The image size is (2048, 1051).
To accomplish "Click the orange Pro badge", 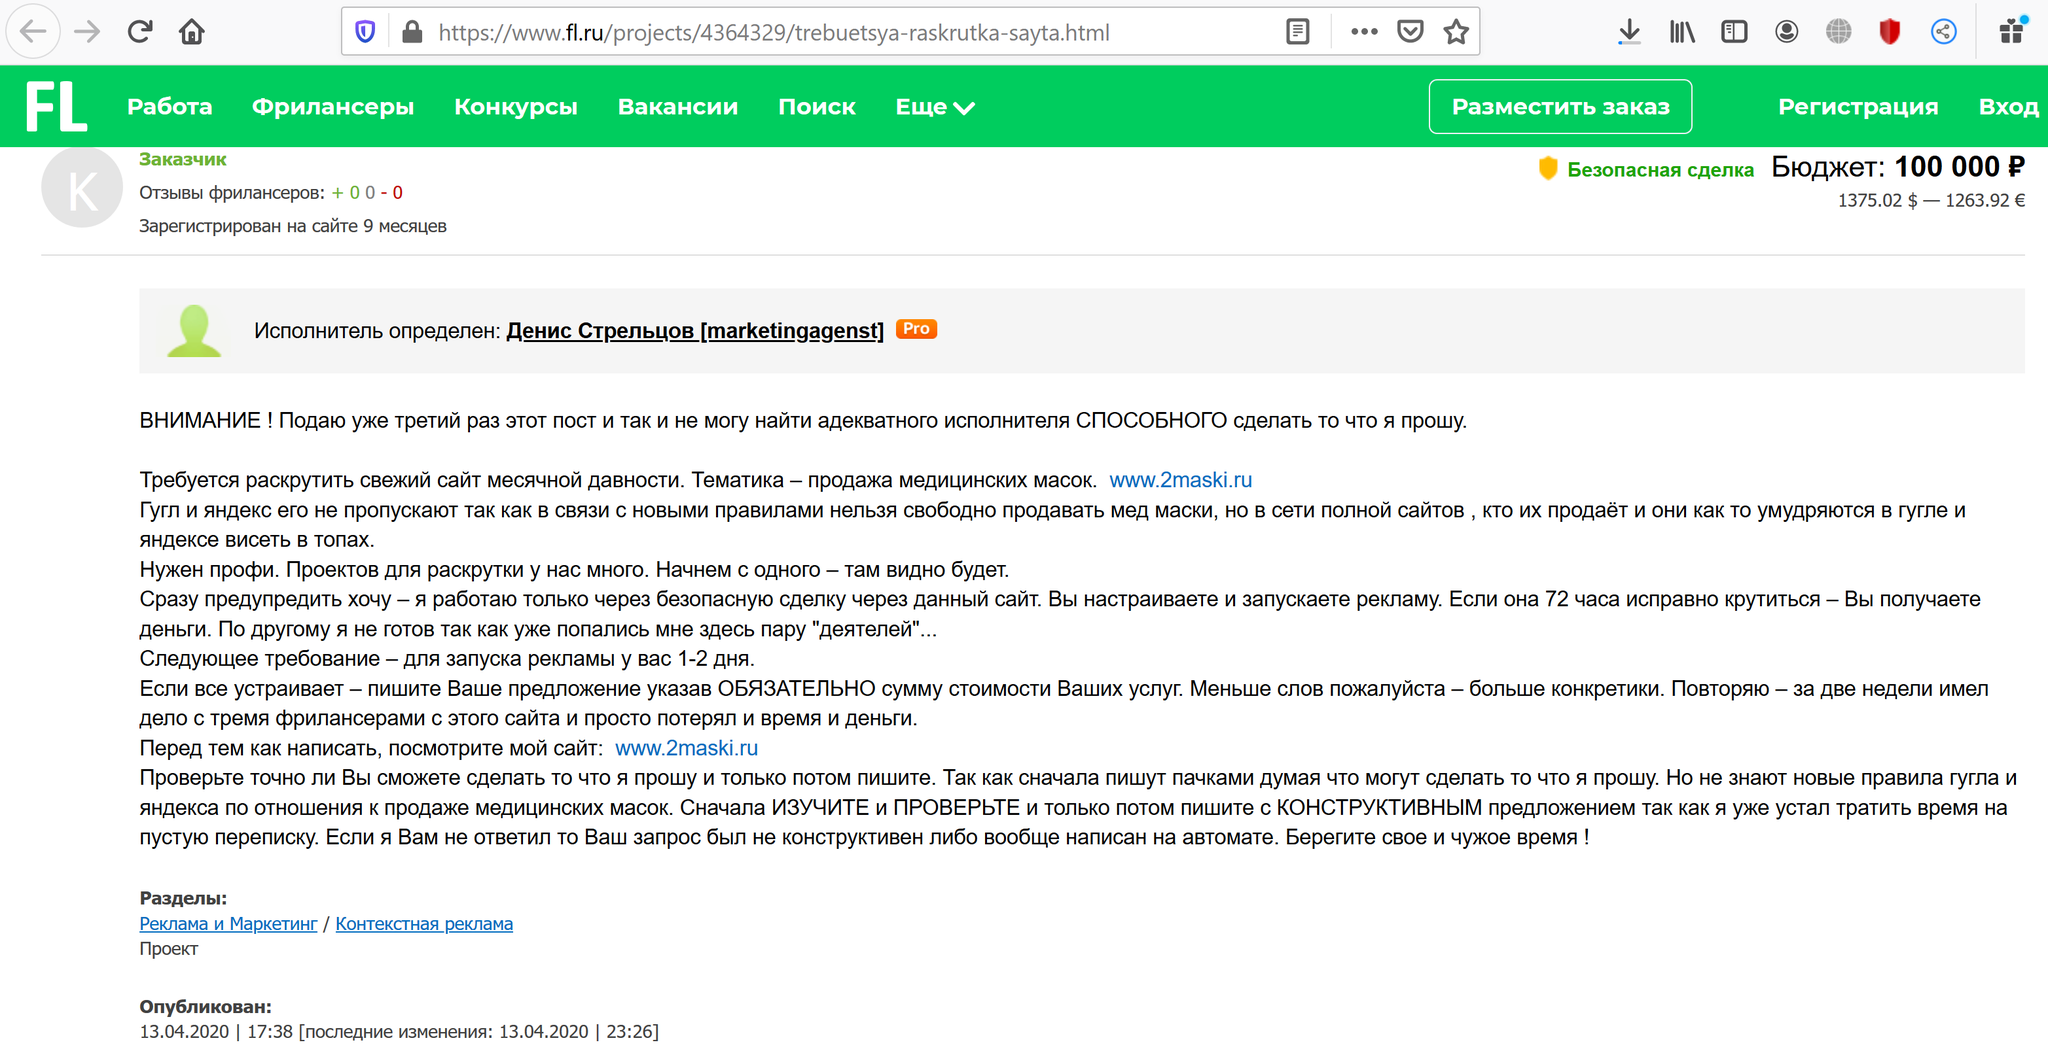I will point(916,329).
